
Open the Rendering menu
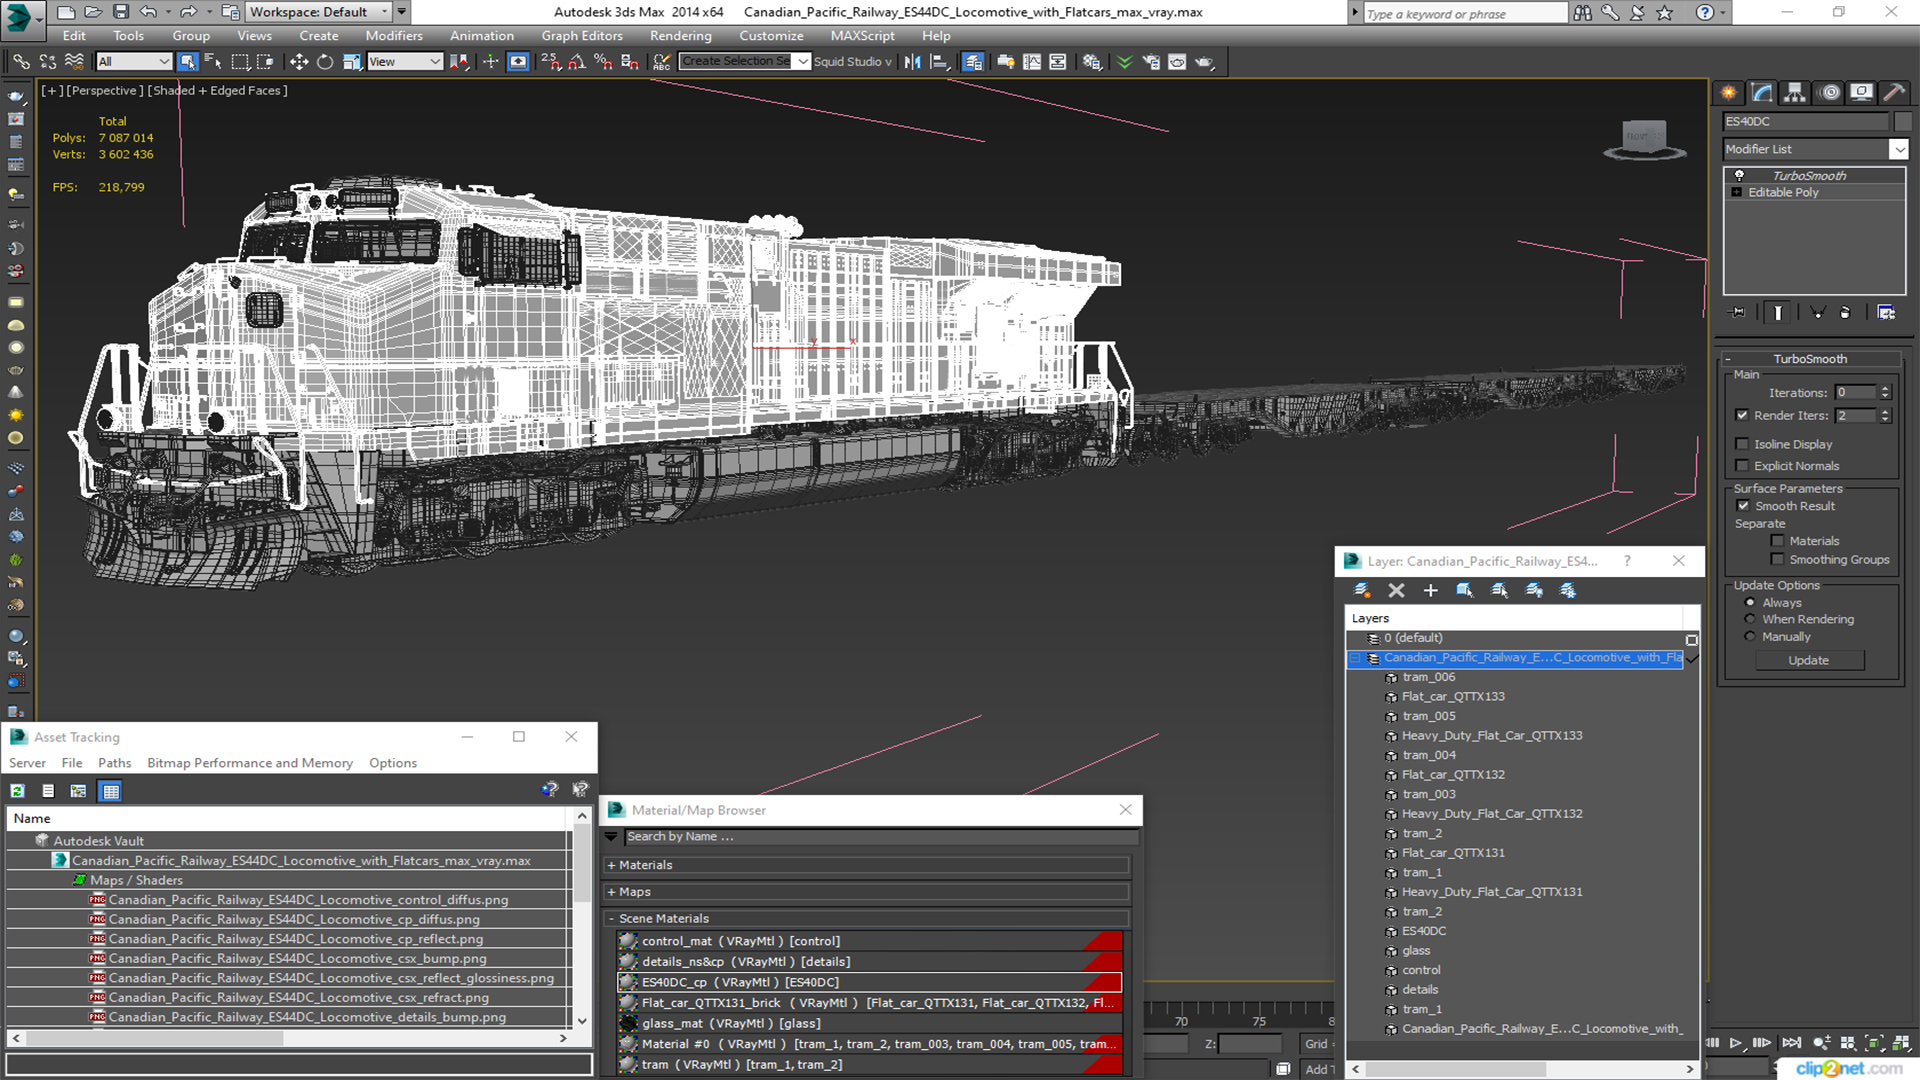click(680, 36)
